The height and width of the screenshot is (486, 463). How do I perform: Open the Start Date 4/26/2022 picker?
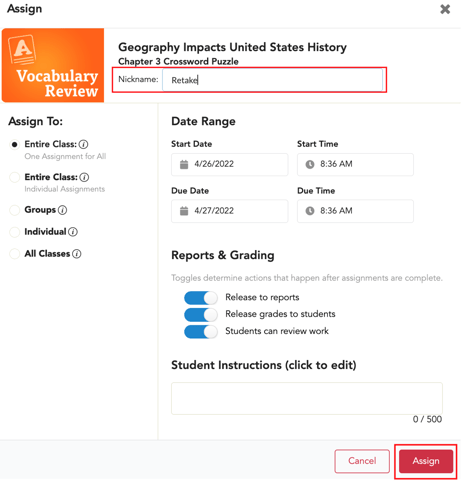pos(230,164)
